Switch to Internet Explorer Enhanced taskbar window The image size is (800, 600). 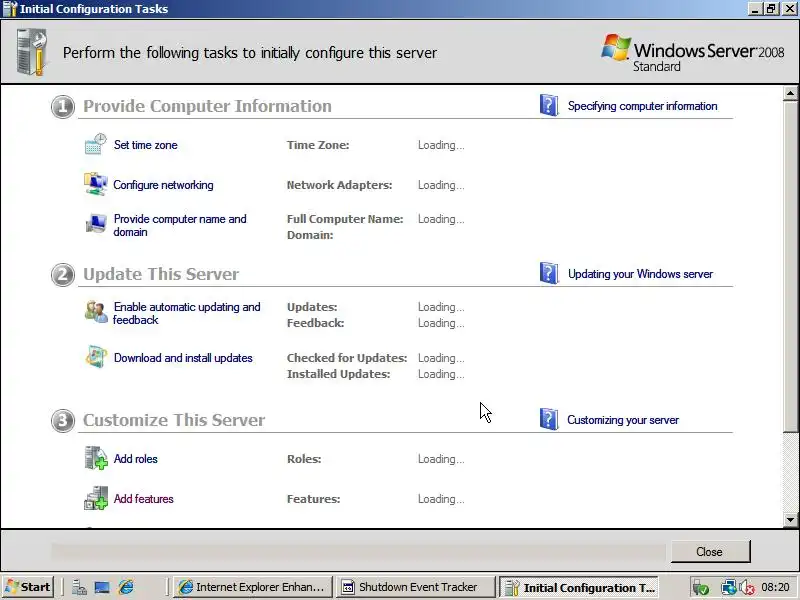coord(253,587)
